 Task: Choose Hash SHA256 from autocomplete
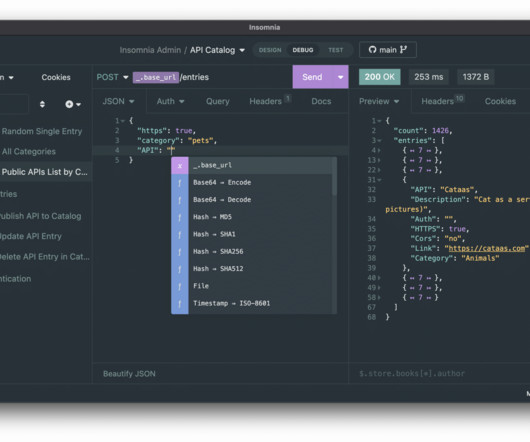point(252,252)
